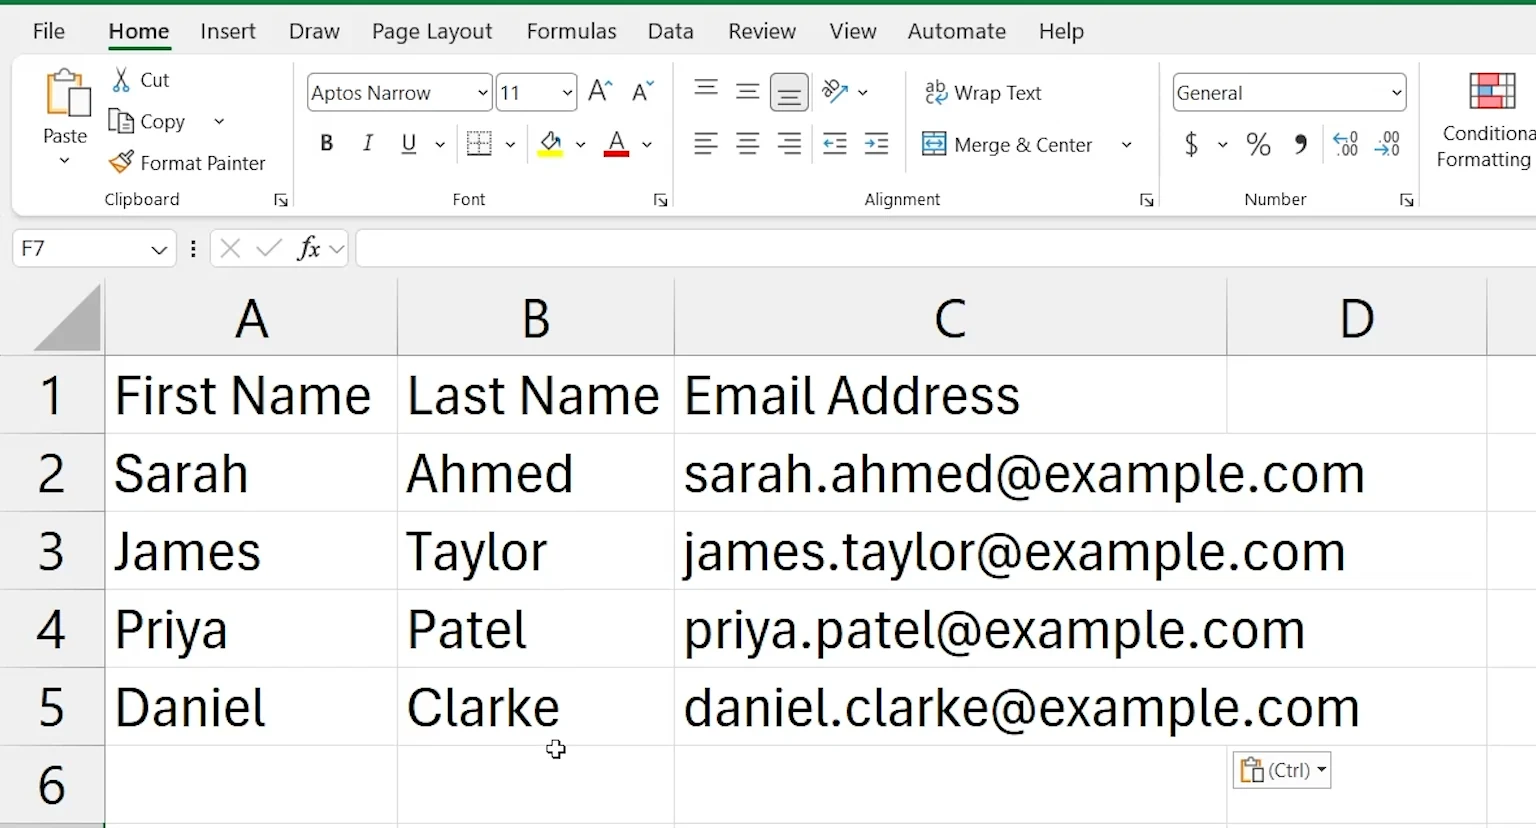
Task: Increase the cell indent
Action: point(877,144)
